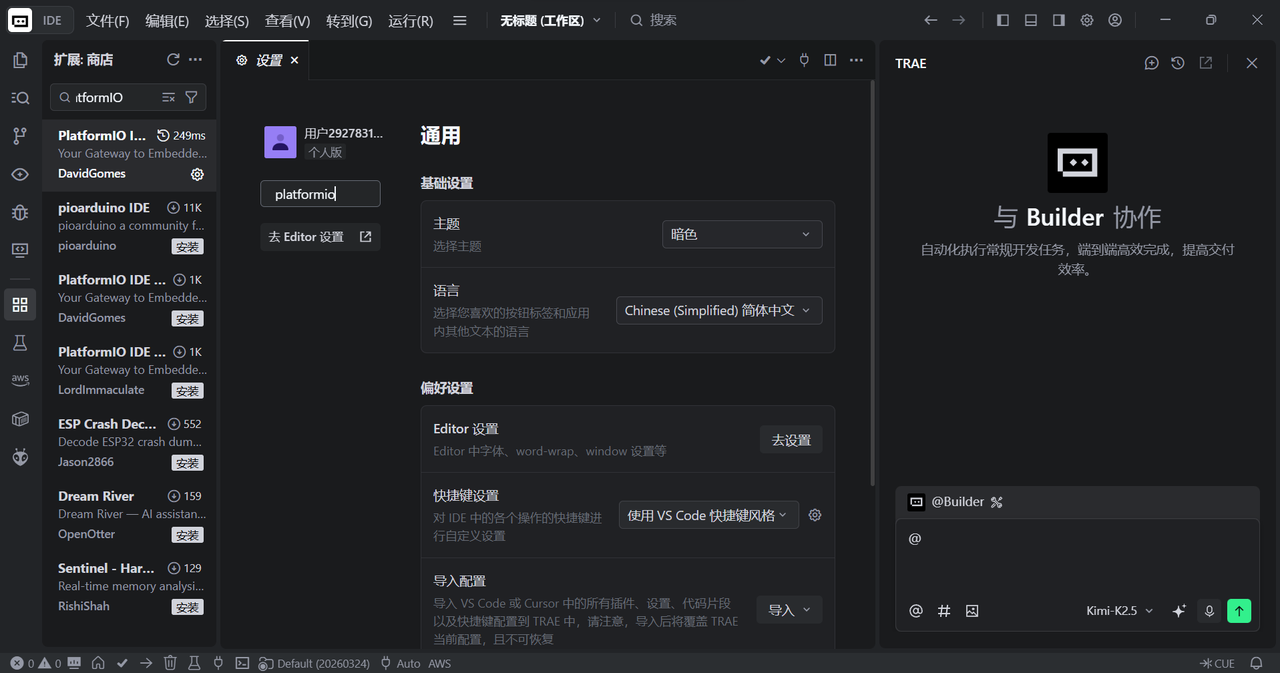Install the ESP Crash Decoder extension

[188, 463]
